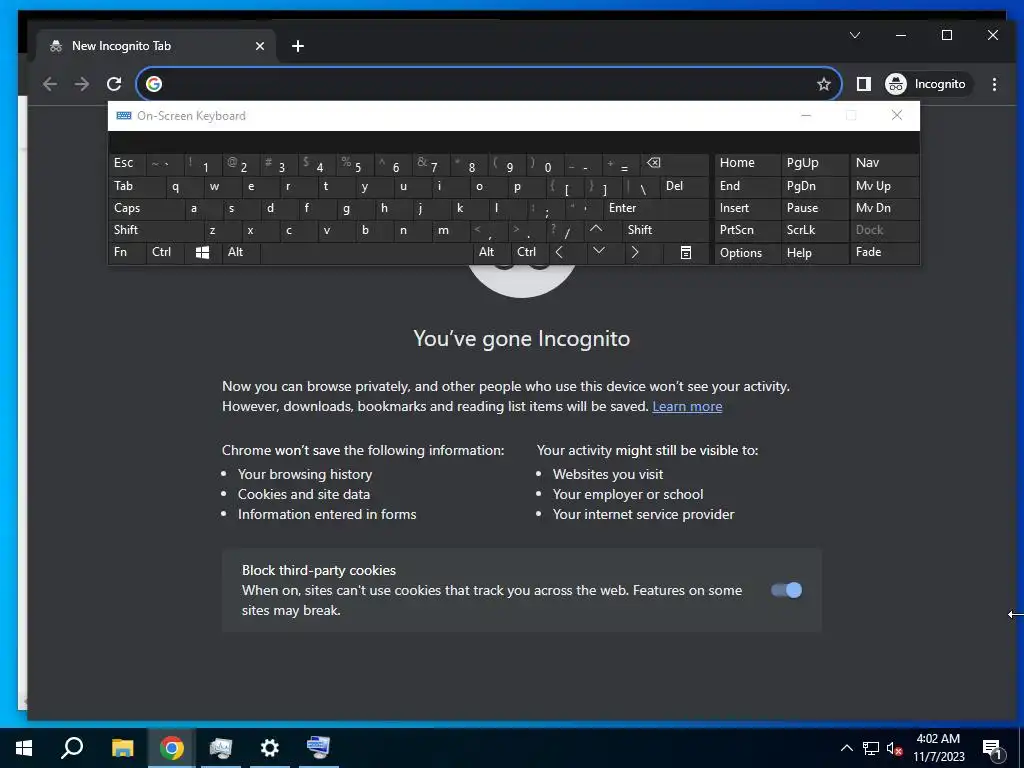Open the Chrome side panel

pos(863,84)
